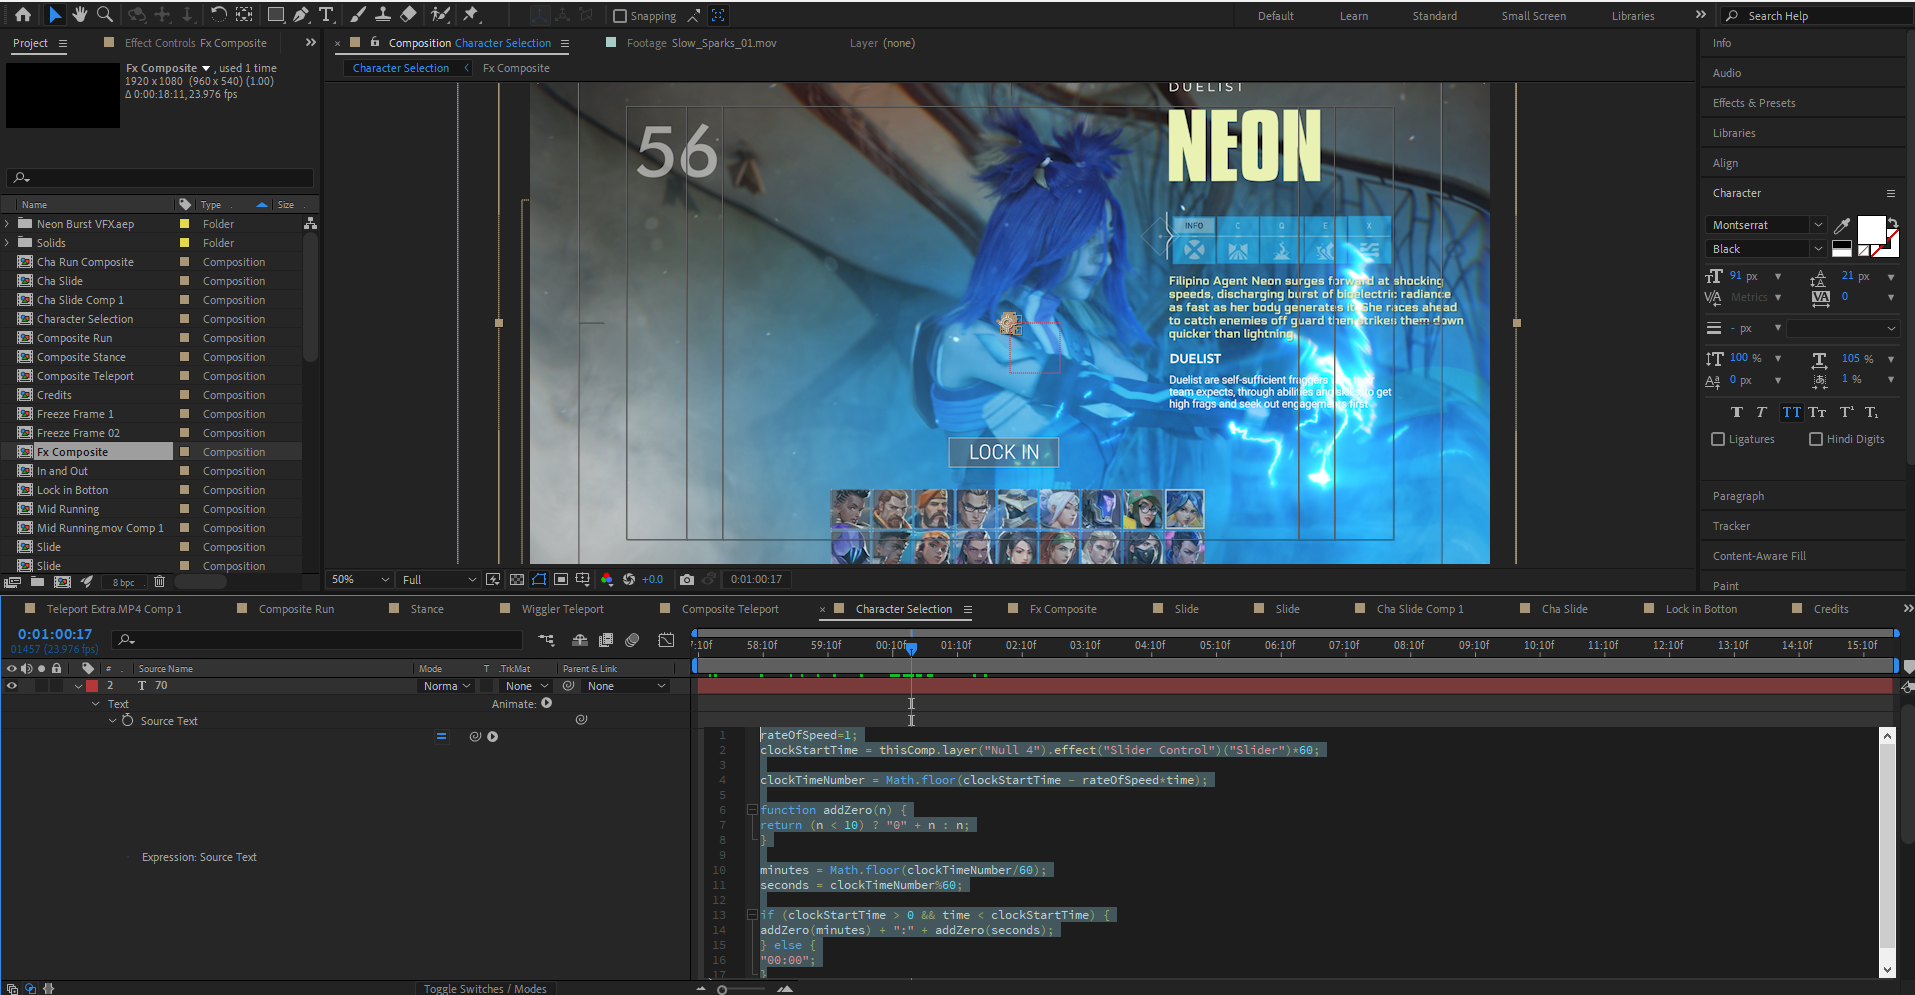Open the show channel RGB icon
The width and height of the screenshot is (1915, 995).
click(x=606, y=579)
